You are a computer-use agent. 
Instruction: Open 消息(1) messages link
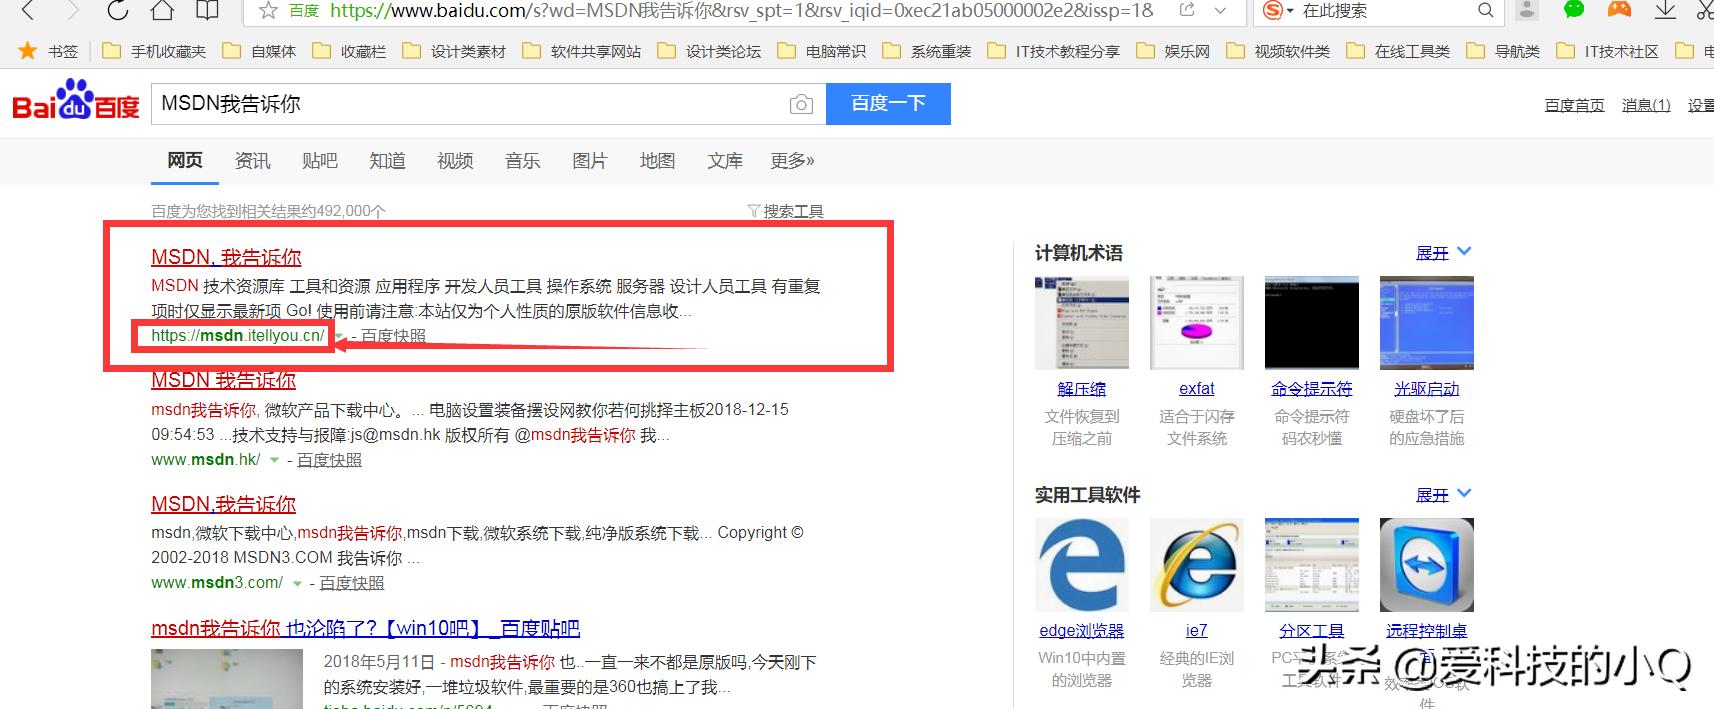click(1646, 105)
